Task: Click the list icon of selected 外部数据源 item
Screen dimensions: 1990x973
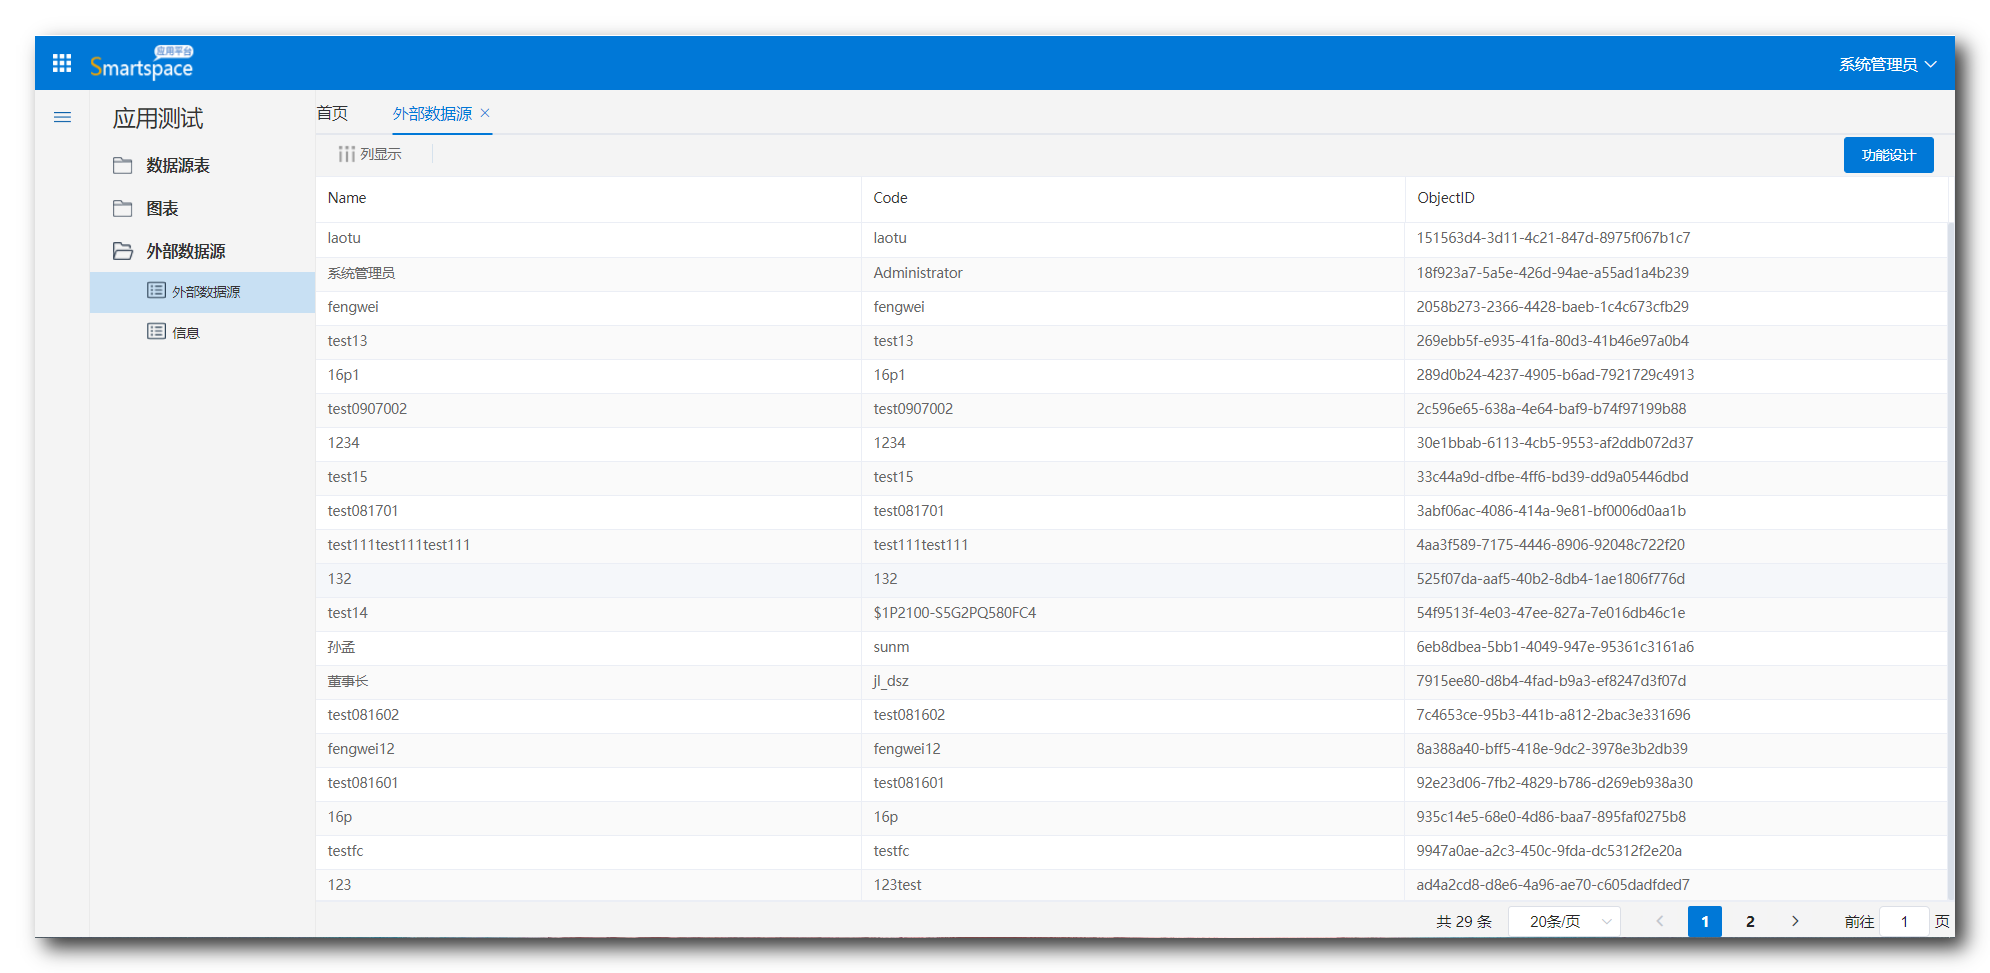Action: click(x=156, y=291)
